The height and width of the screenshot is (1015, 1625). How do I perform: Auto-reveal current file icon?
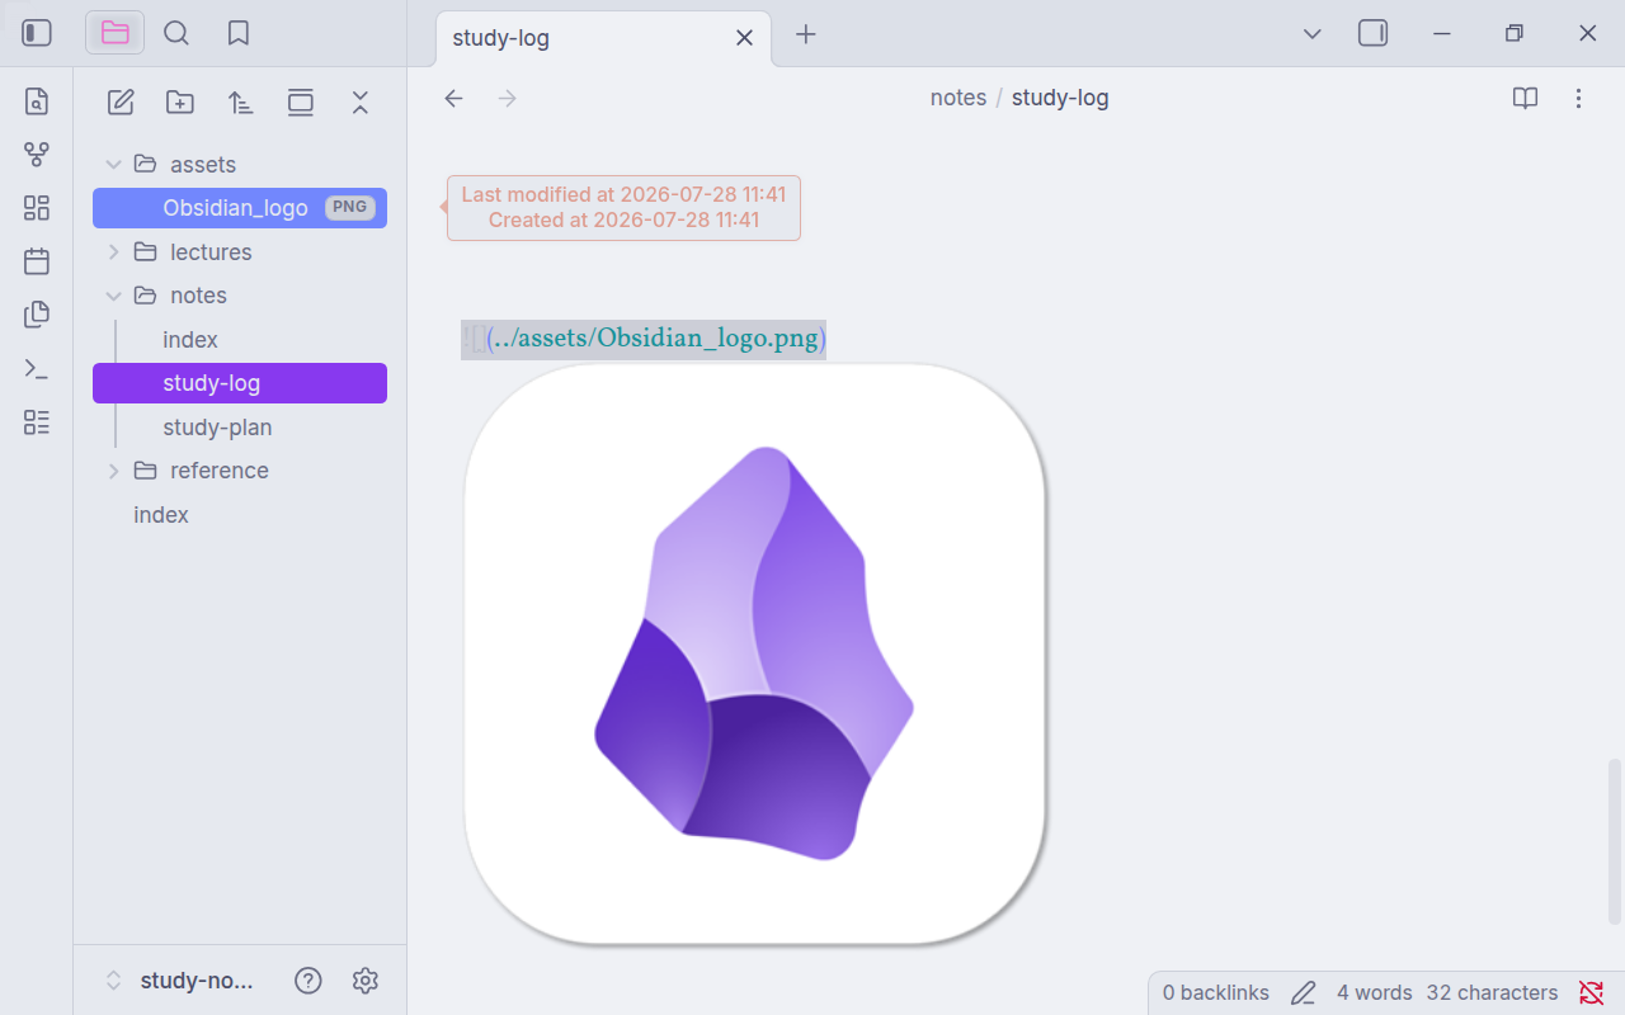(300, 102)
